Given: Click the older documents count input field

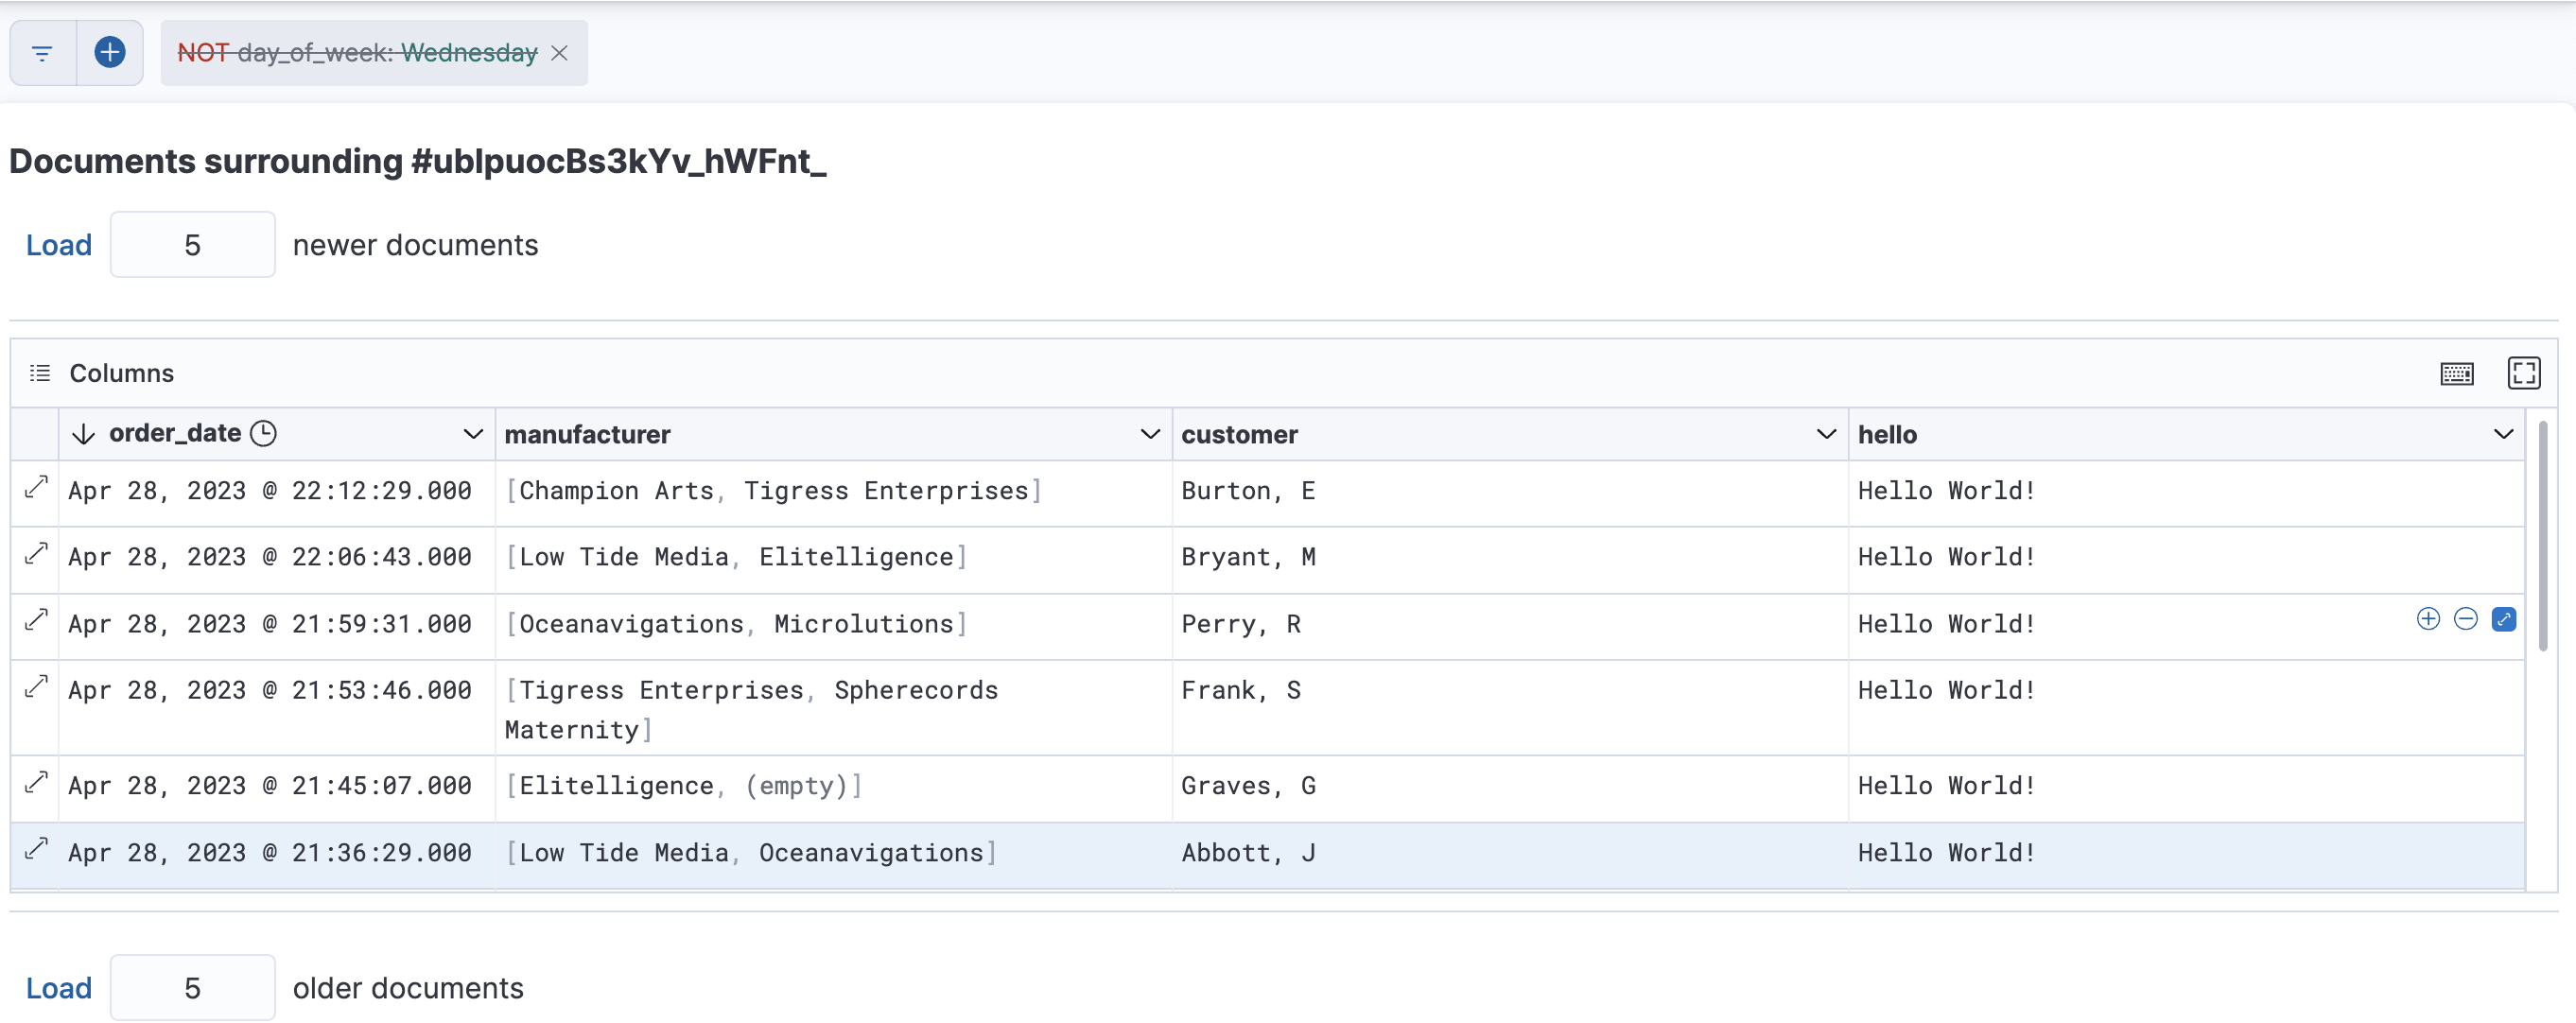Looking at the screenshot, I should tap(192, 987).
